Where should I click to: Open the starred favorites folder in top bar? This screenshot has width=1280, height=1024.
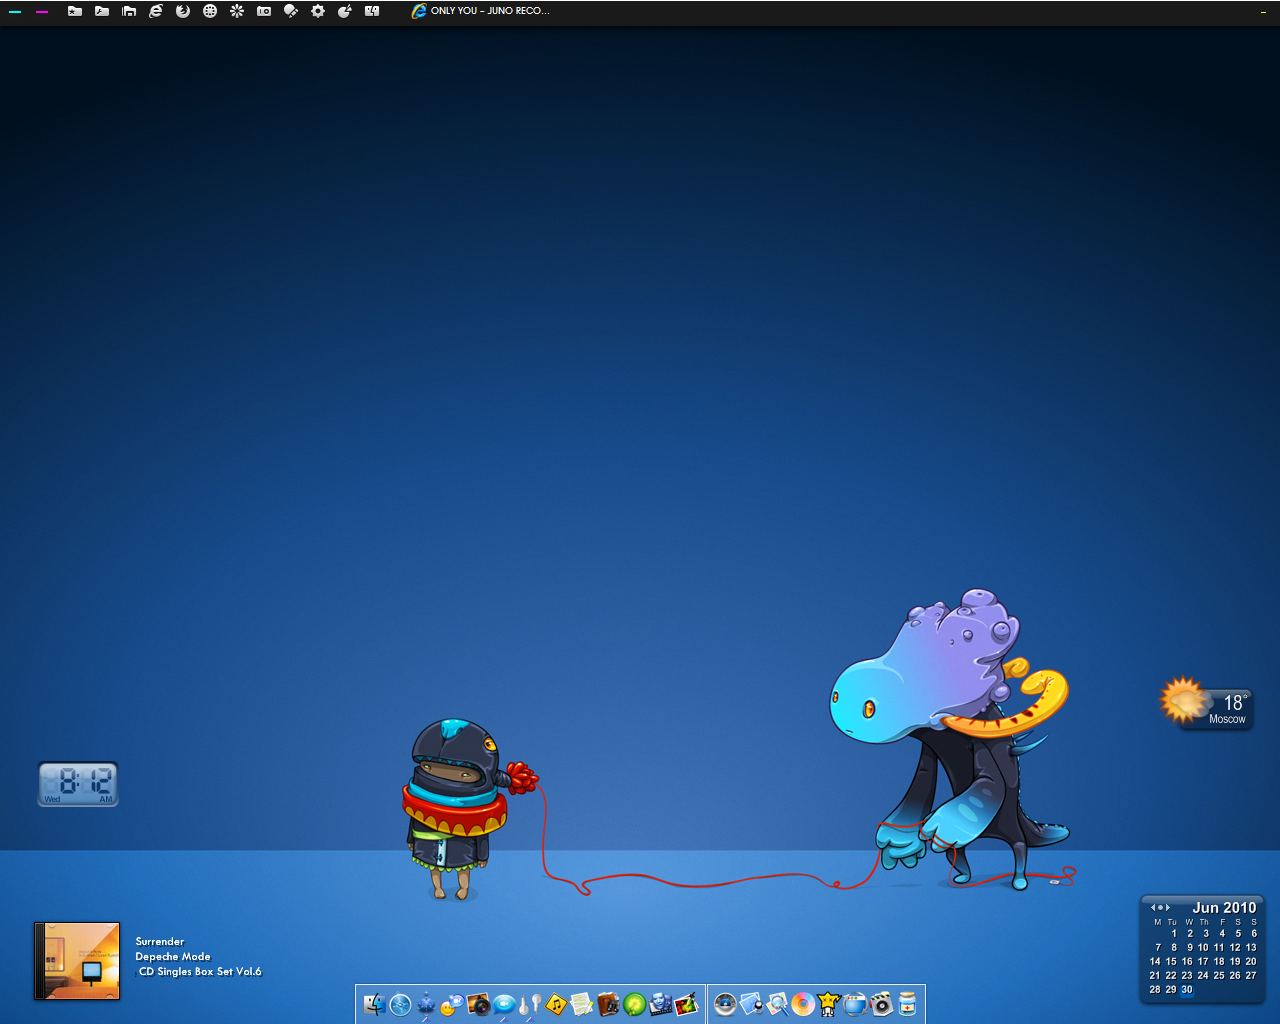click(x=75, y=11)
